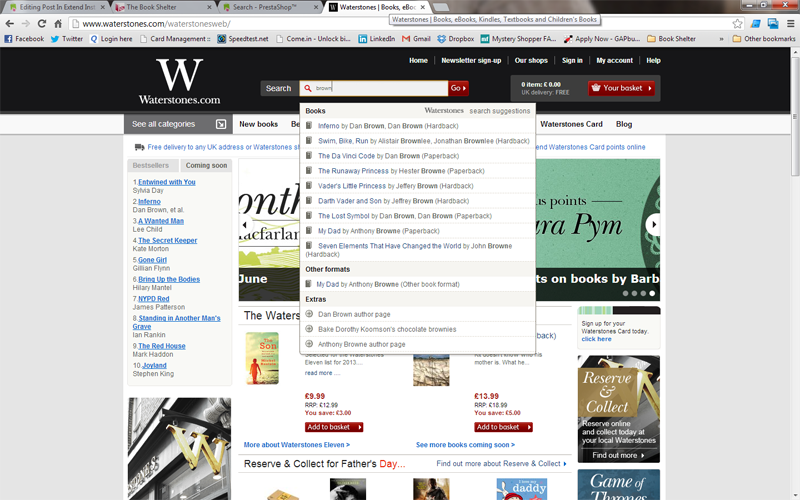800x500 pixels.
Task: Open the Bestsellers tab
Action: pyautogui.click(x=151, y=165)
